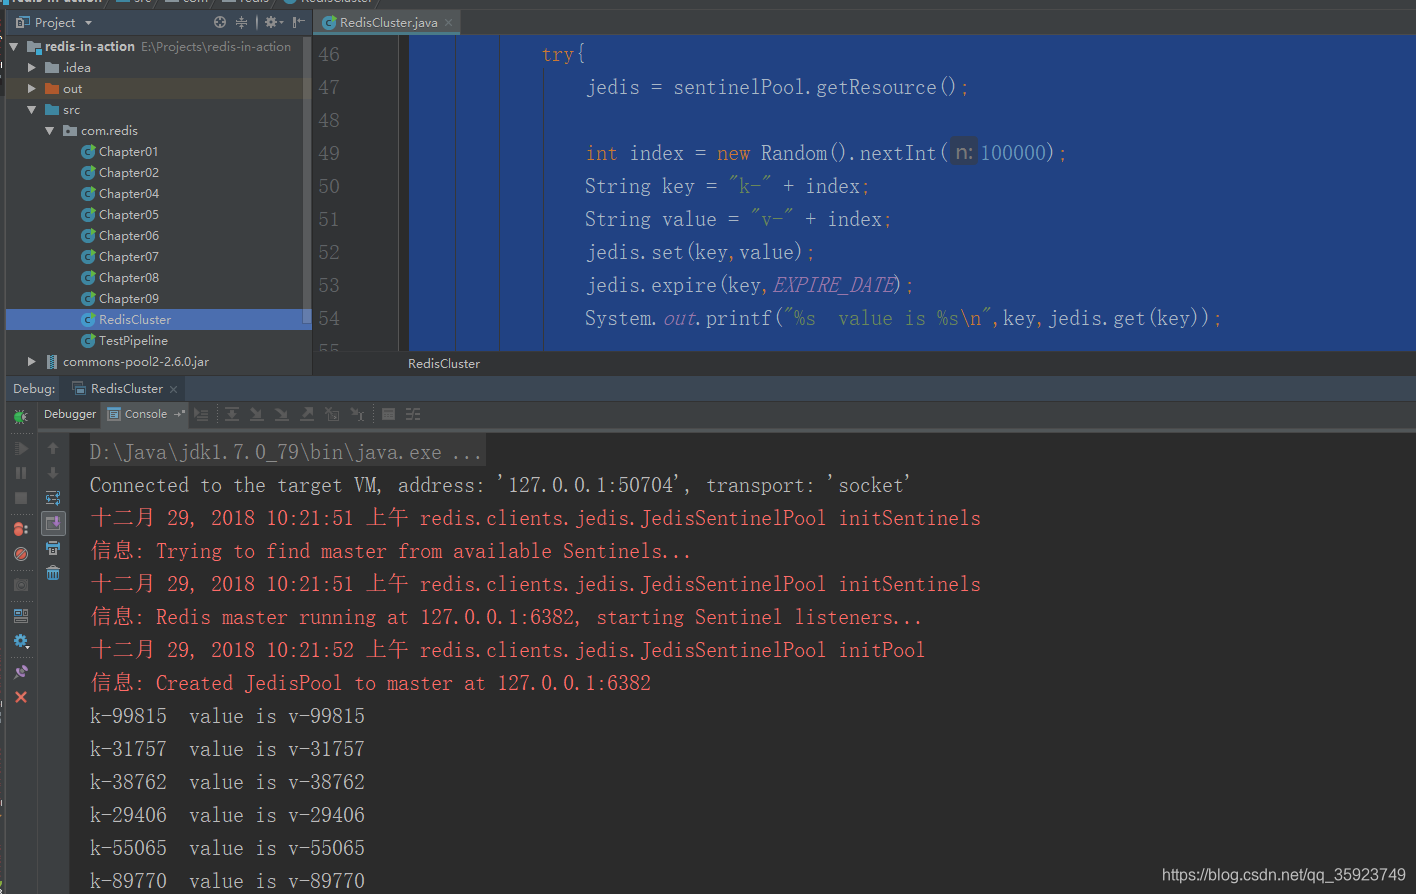Viewport: 1416px width, 894px height.
Task: Click console output line k-99815
Action: click(227, 716)
